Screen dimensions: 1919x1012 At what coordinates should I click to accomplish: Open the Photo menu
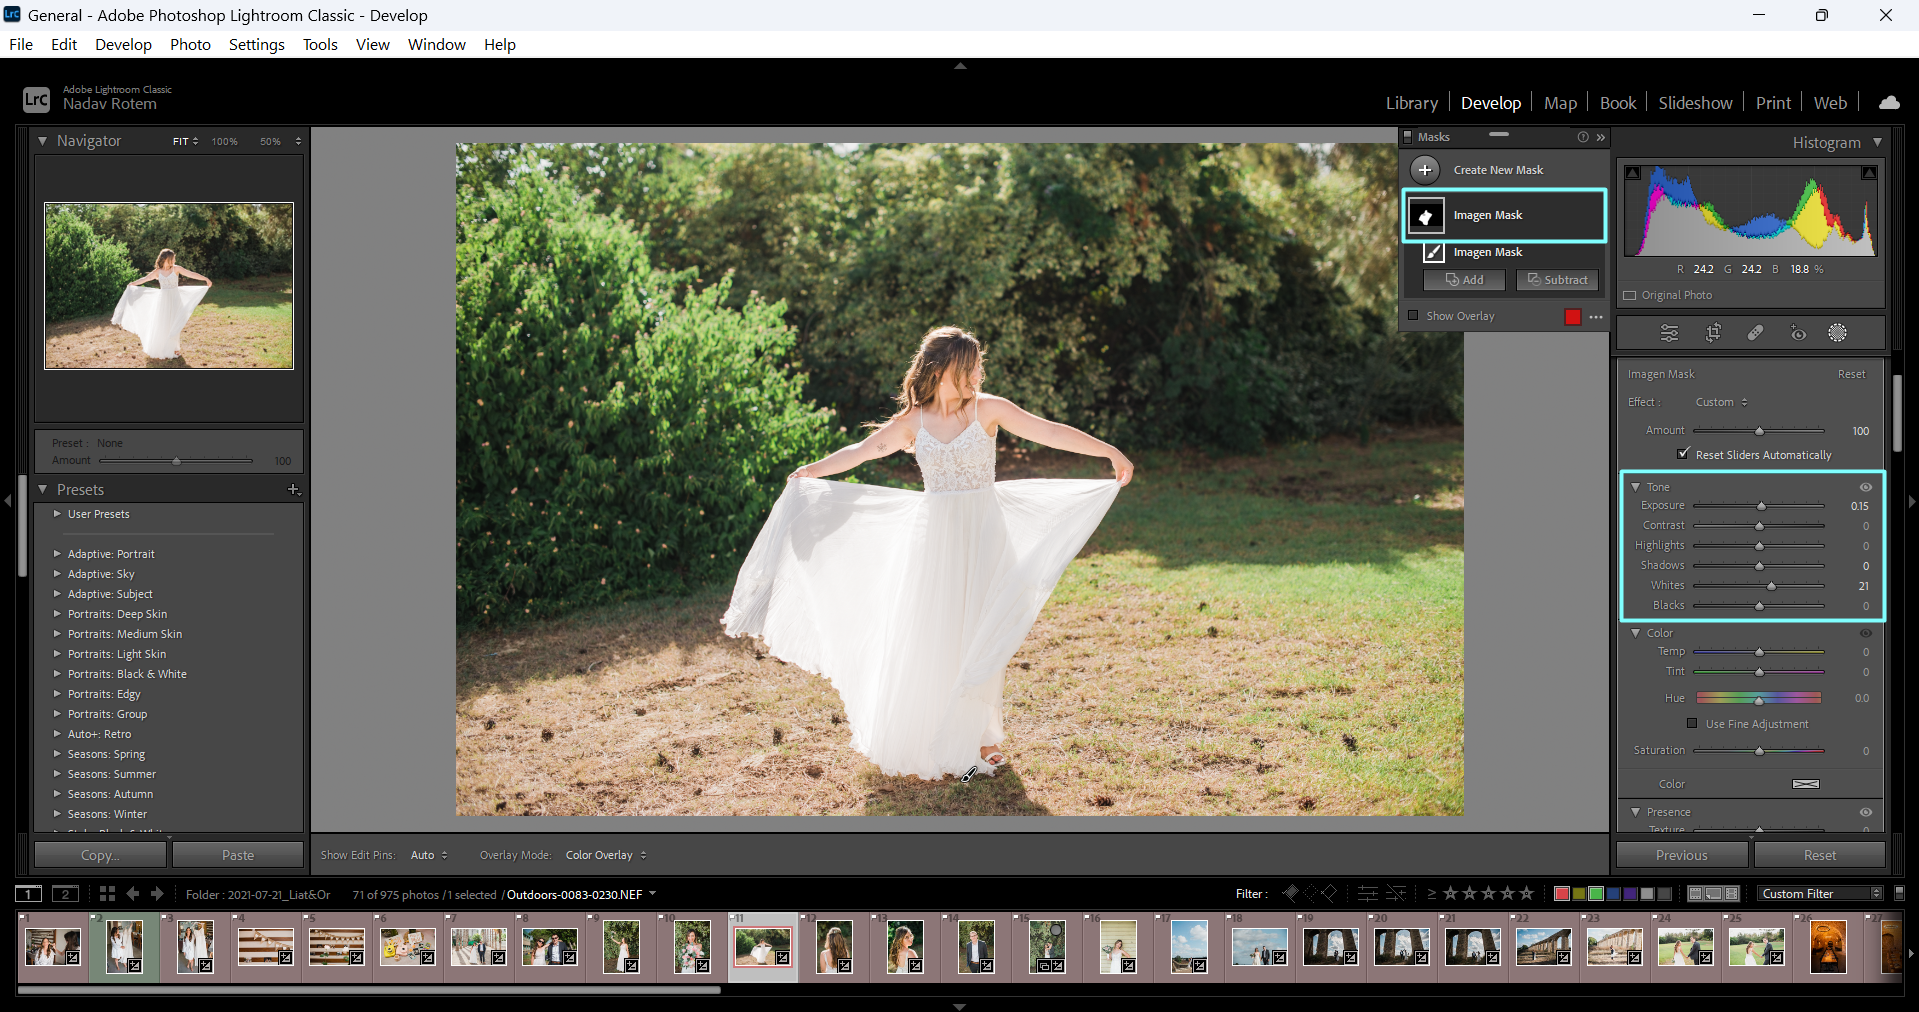pyautogui.click(x=190, y=44)
